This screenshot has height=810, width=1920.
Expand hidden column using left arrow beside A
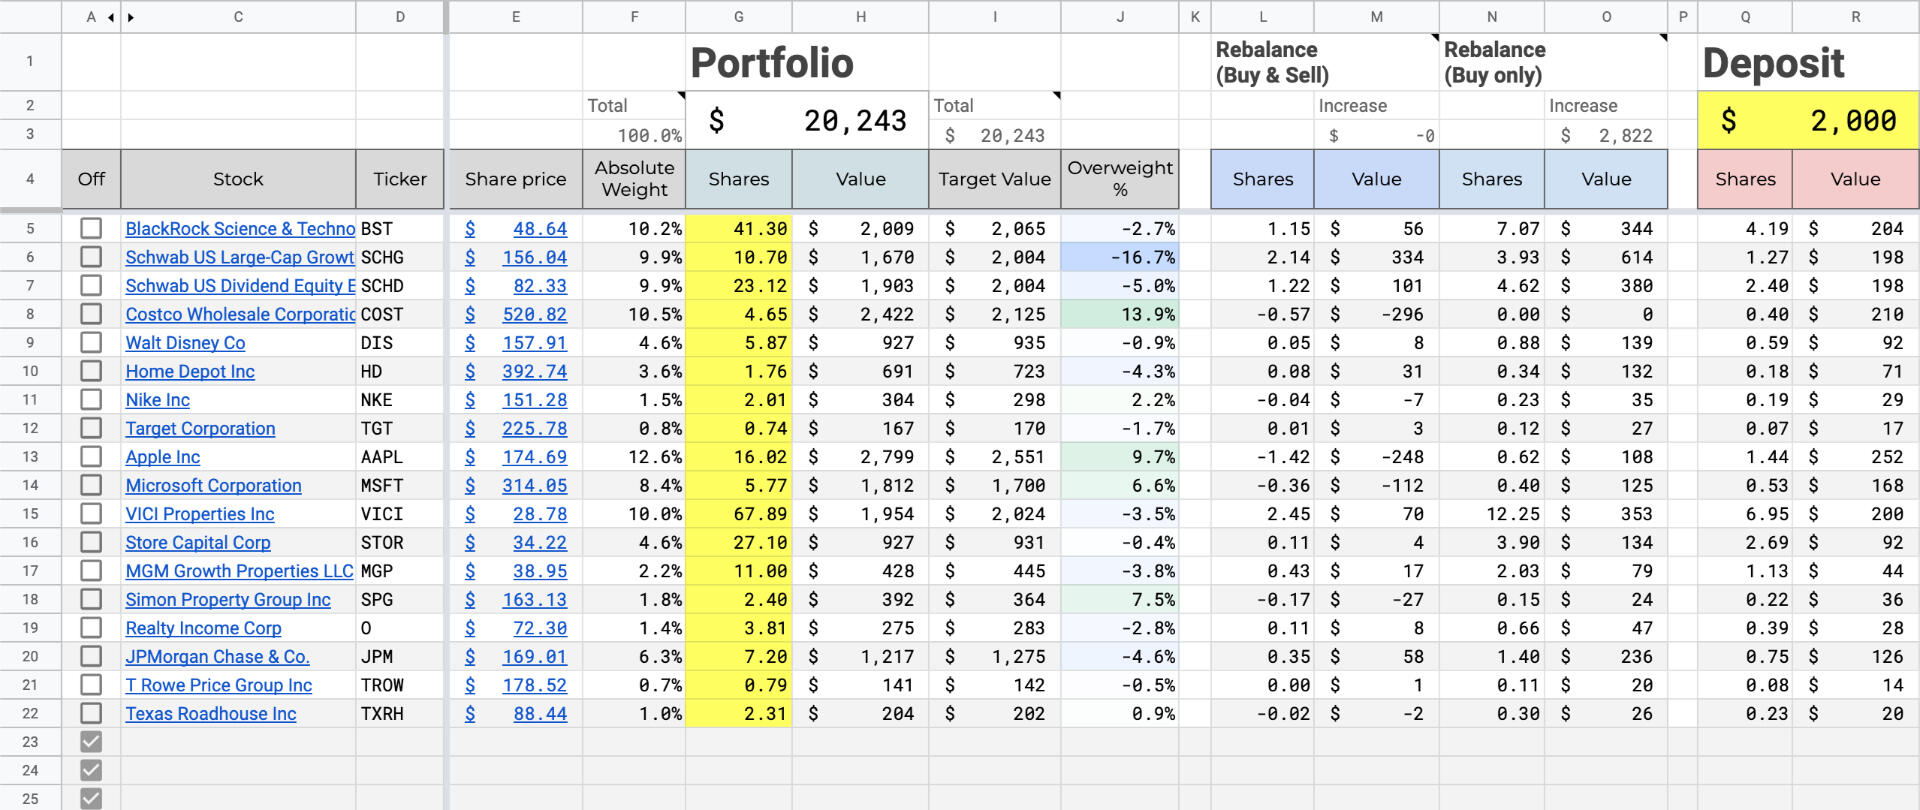111,17
